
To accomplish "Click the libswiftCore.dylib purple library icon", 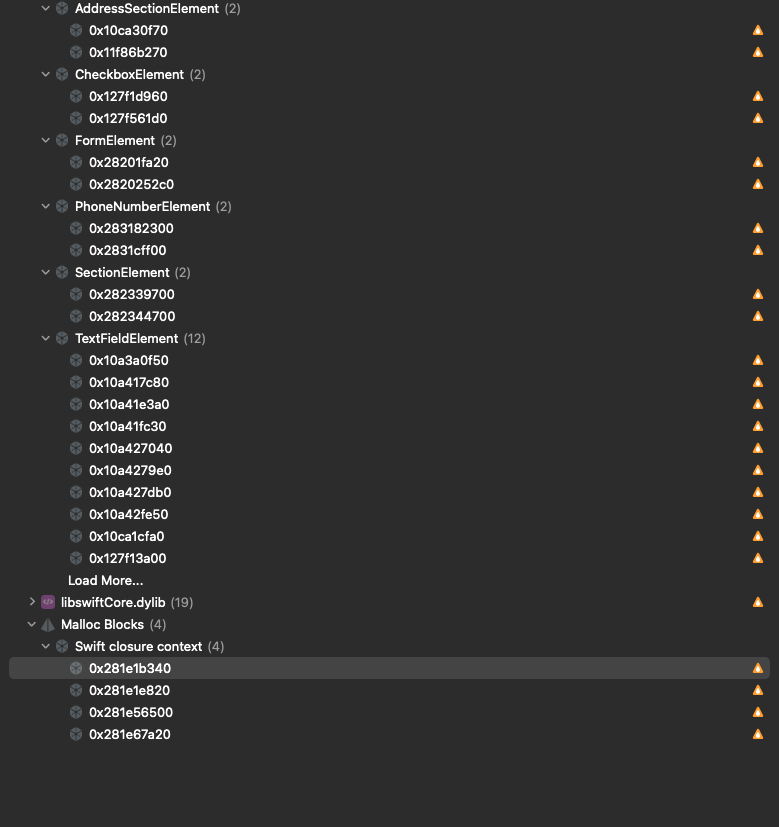I will pos(48,602).
